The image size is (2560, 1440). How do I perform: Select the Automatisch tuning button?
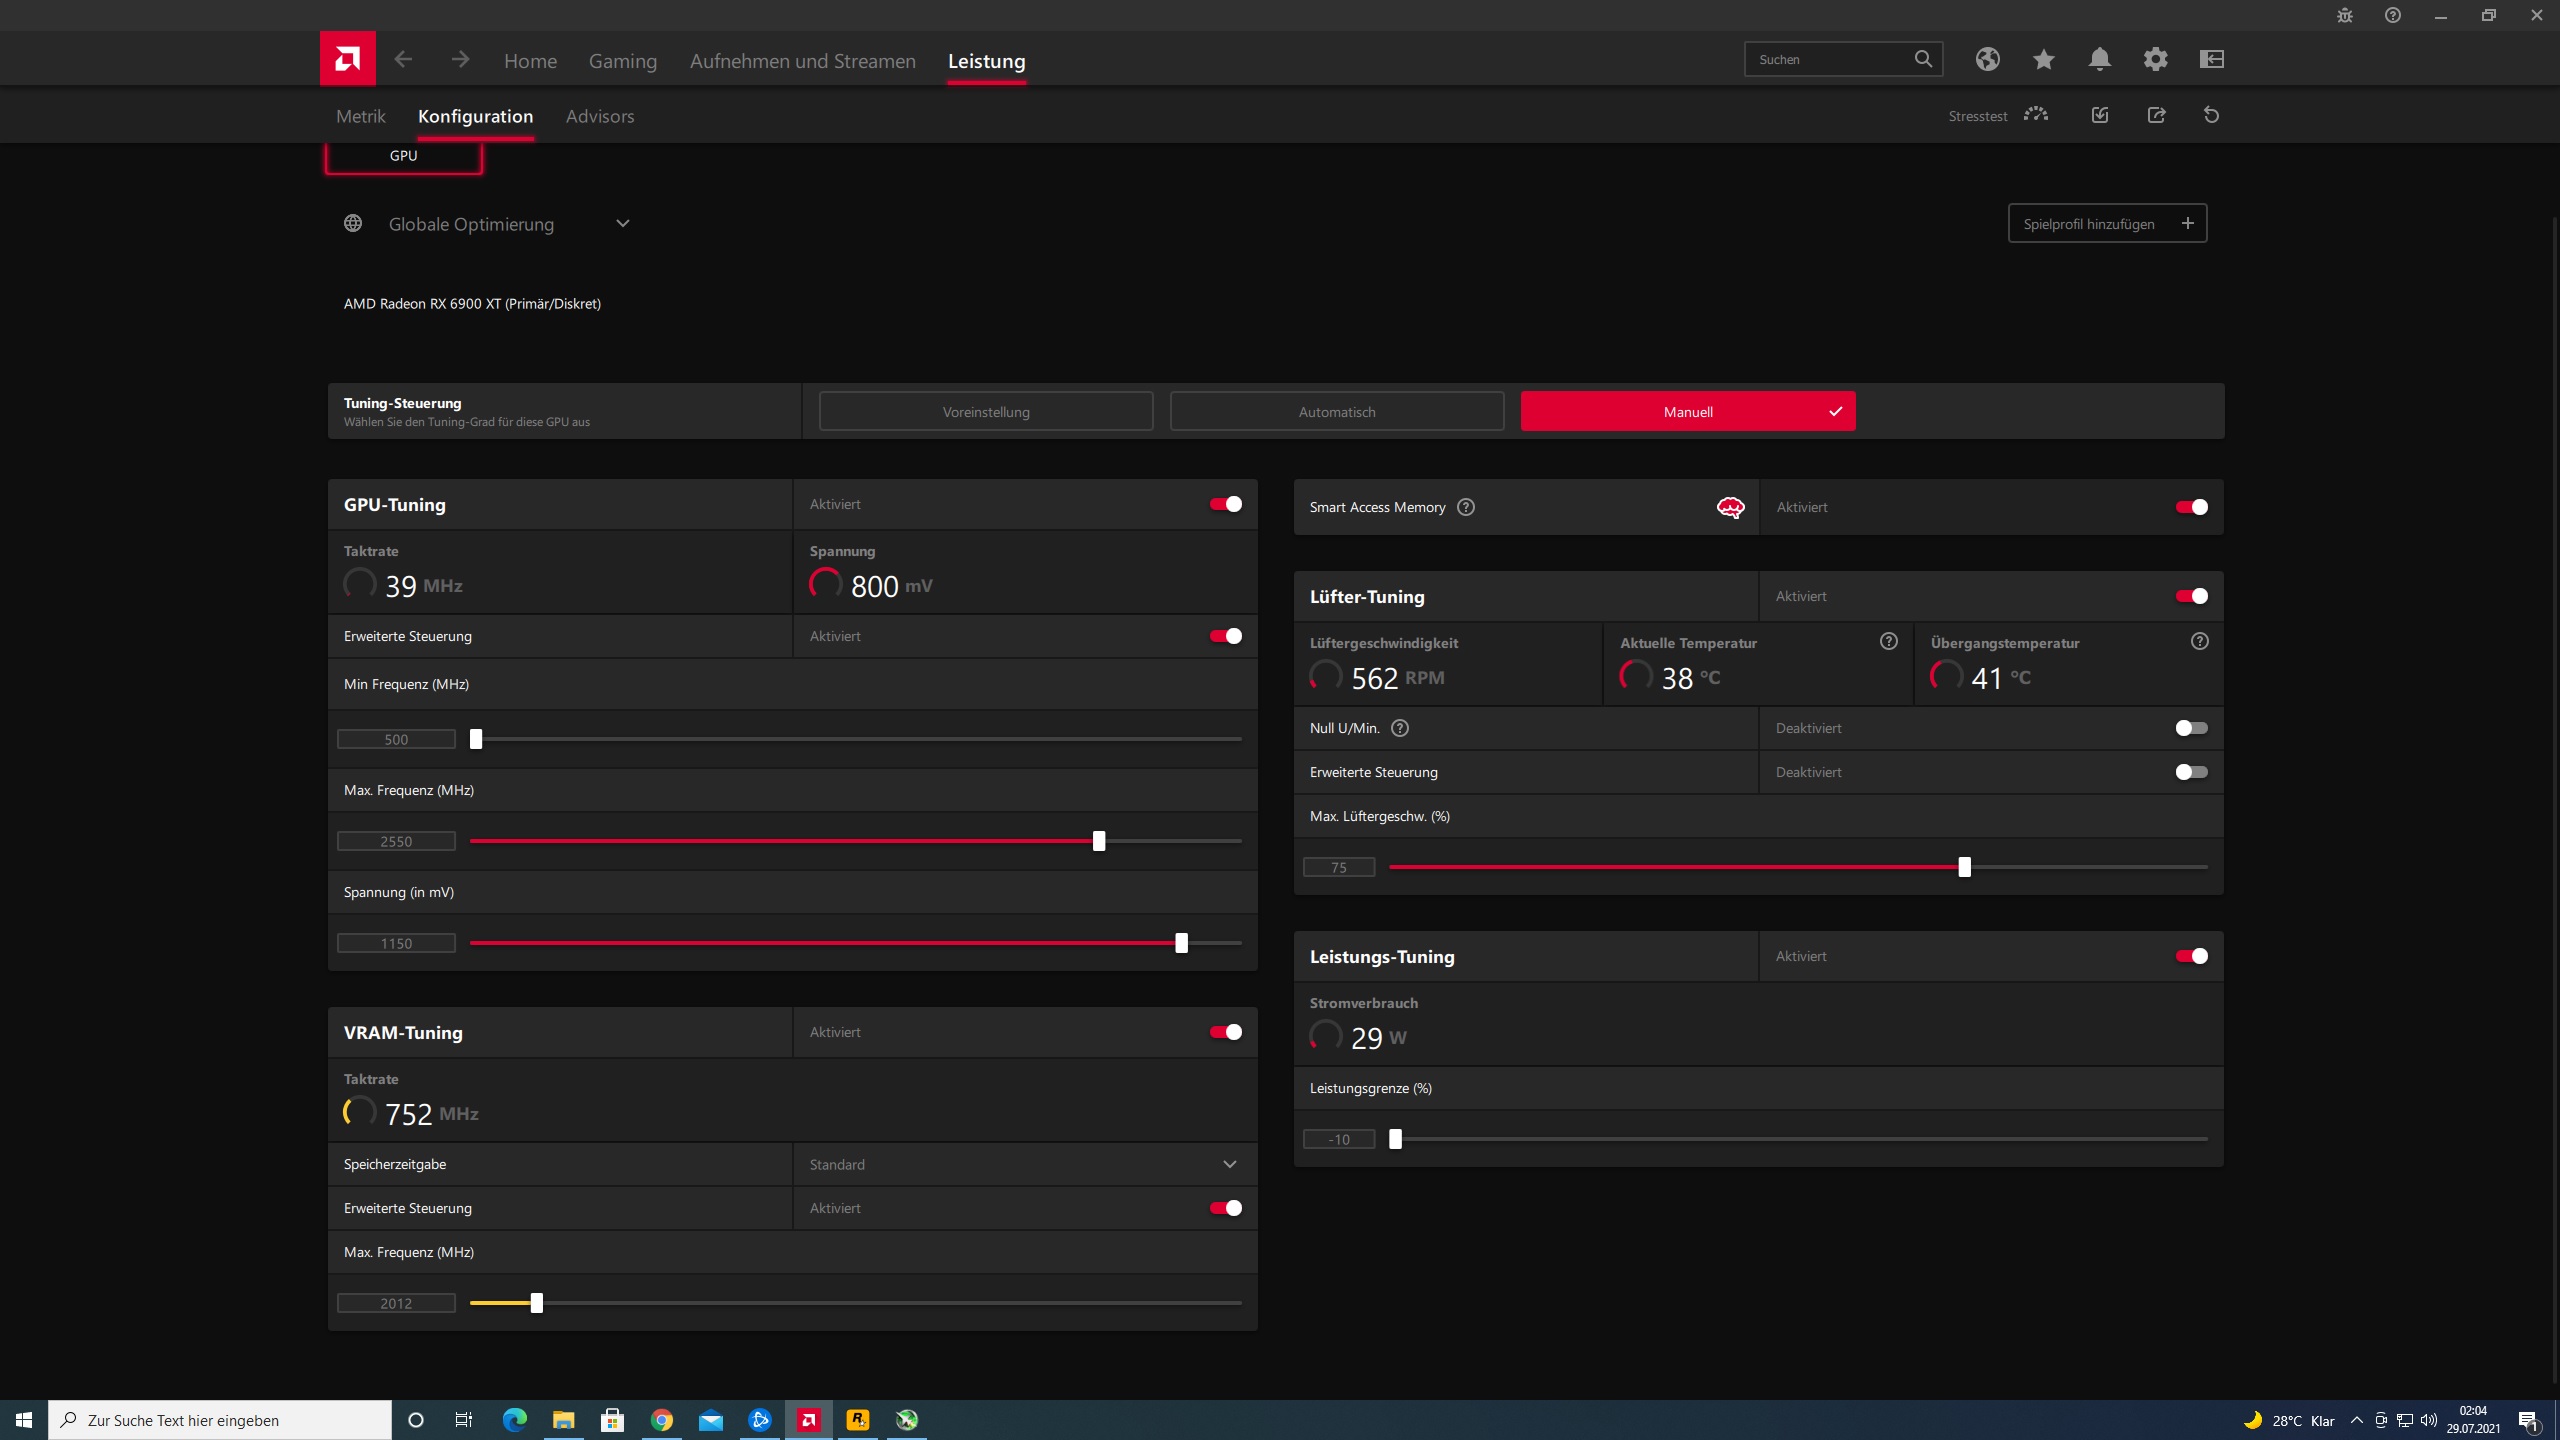tap(1336, 412)
